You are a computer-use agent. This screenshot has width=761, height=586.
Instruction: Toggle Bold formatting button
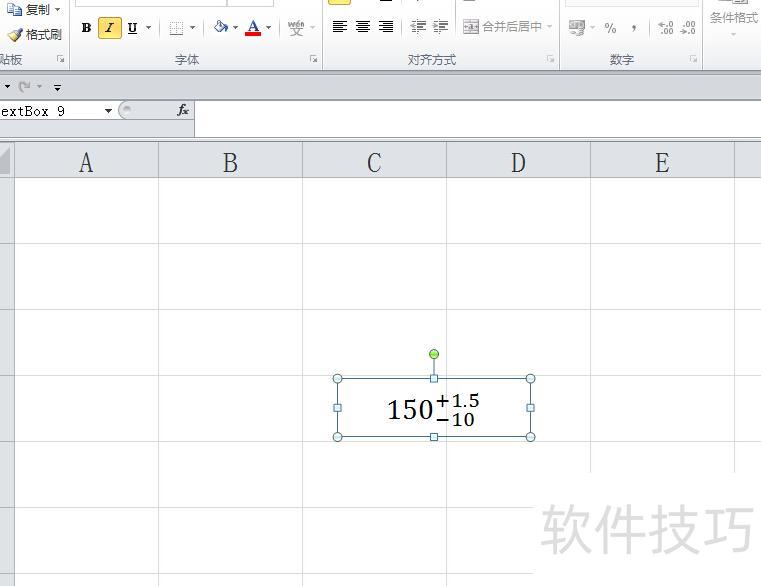pyautogui.click(x=86, y=28)
